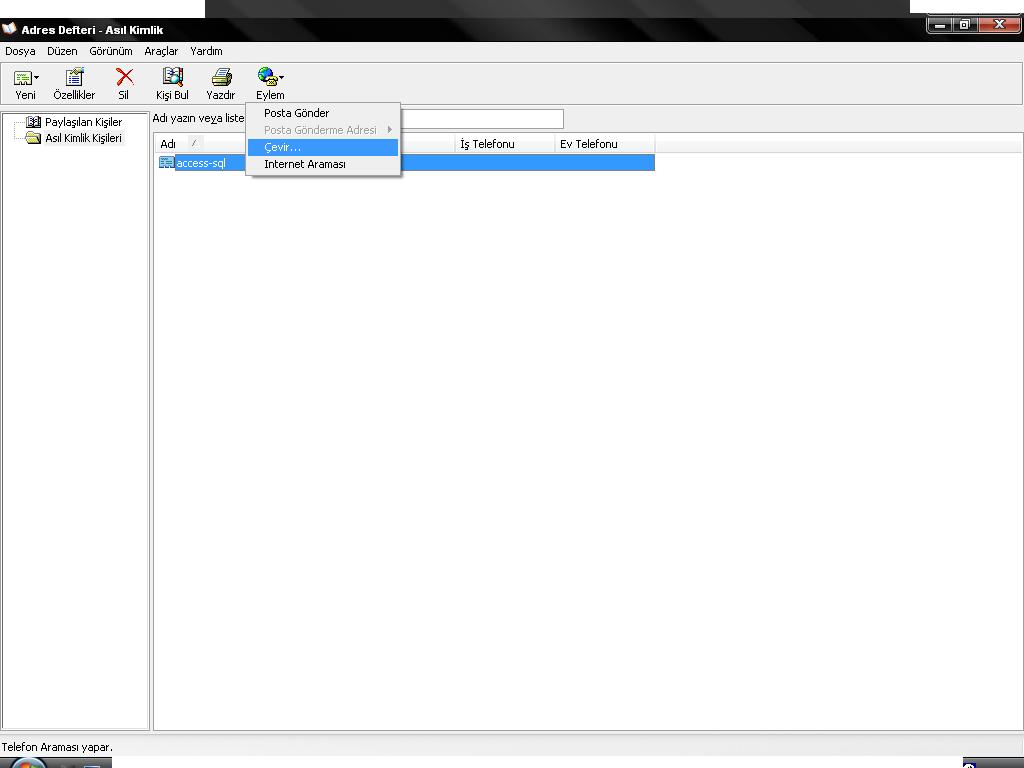Click the Yazdır (Print) icon

click(x=221, y=78)
